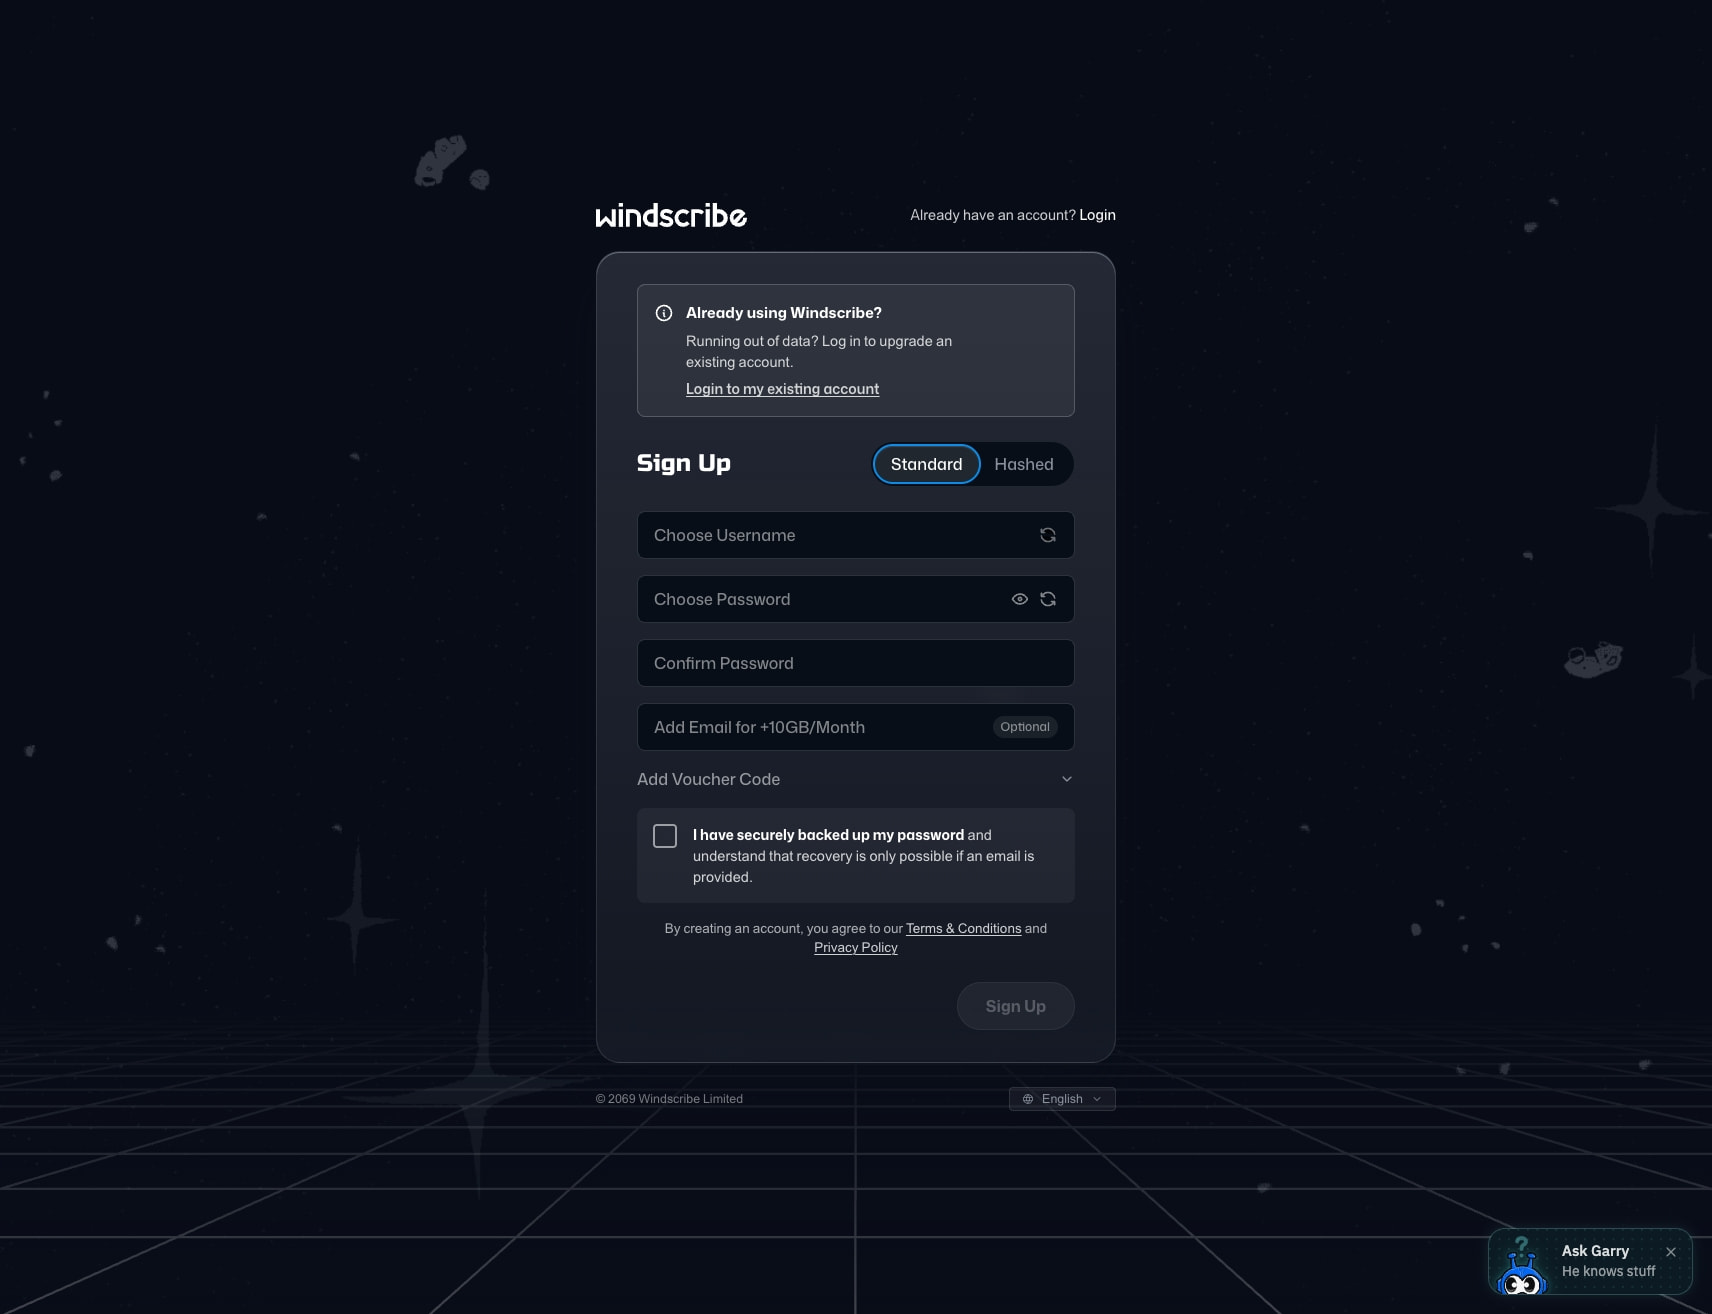The height and width of the screenshot is (1314, 1712).
Task: Focus the Choose Password field
Action: tap(856, 599)
